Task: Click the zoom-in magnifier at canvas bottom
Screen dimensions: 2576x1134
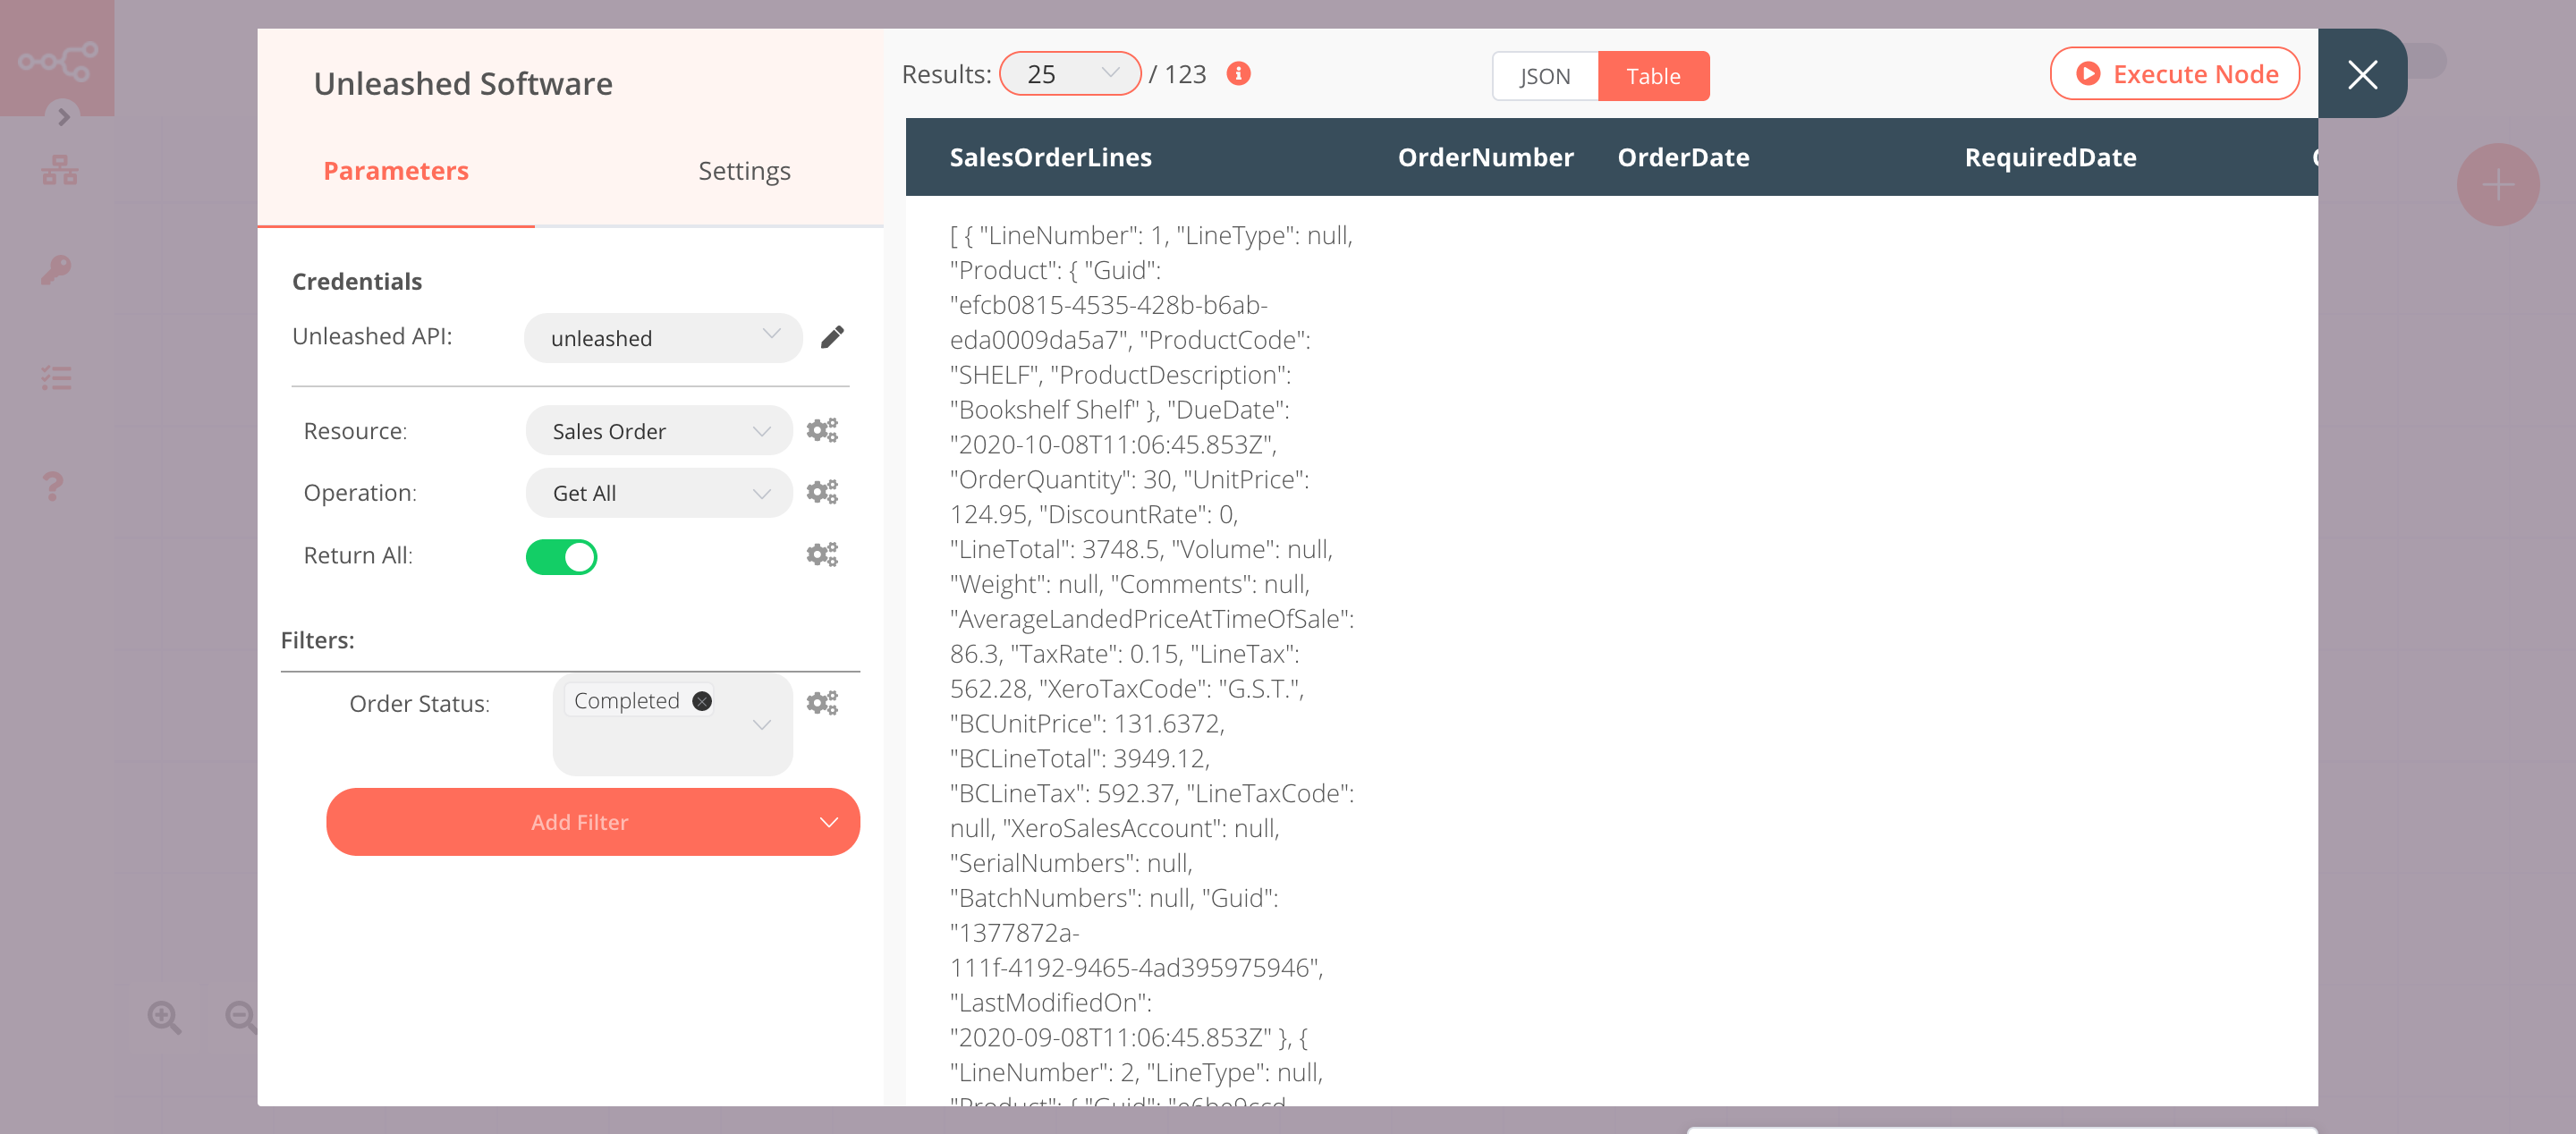Action: coord(164,1016)
